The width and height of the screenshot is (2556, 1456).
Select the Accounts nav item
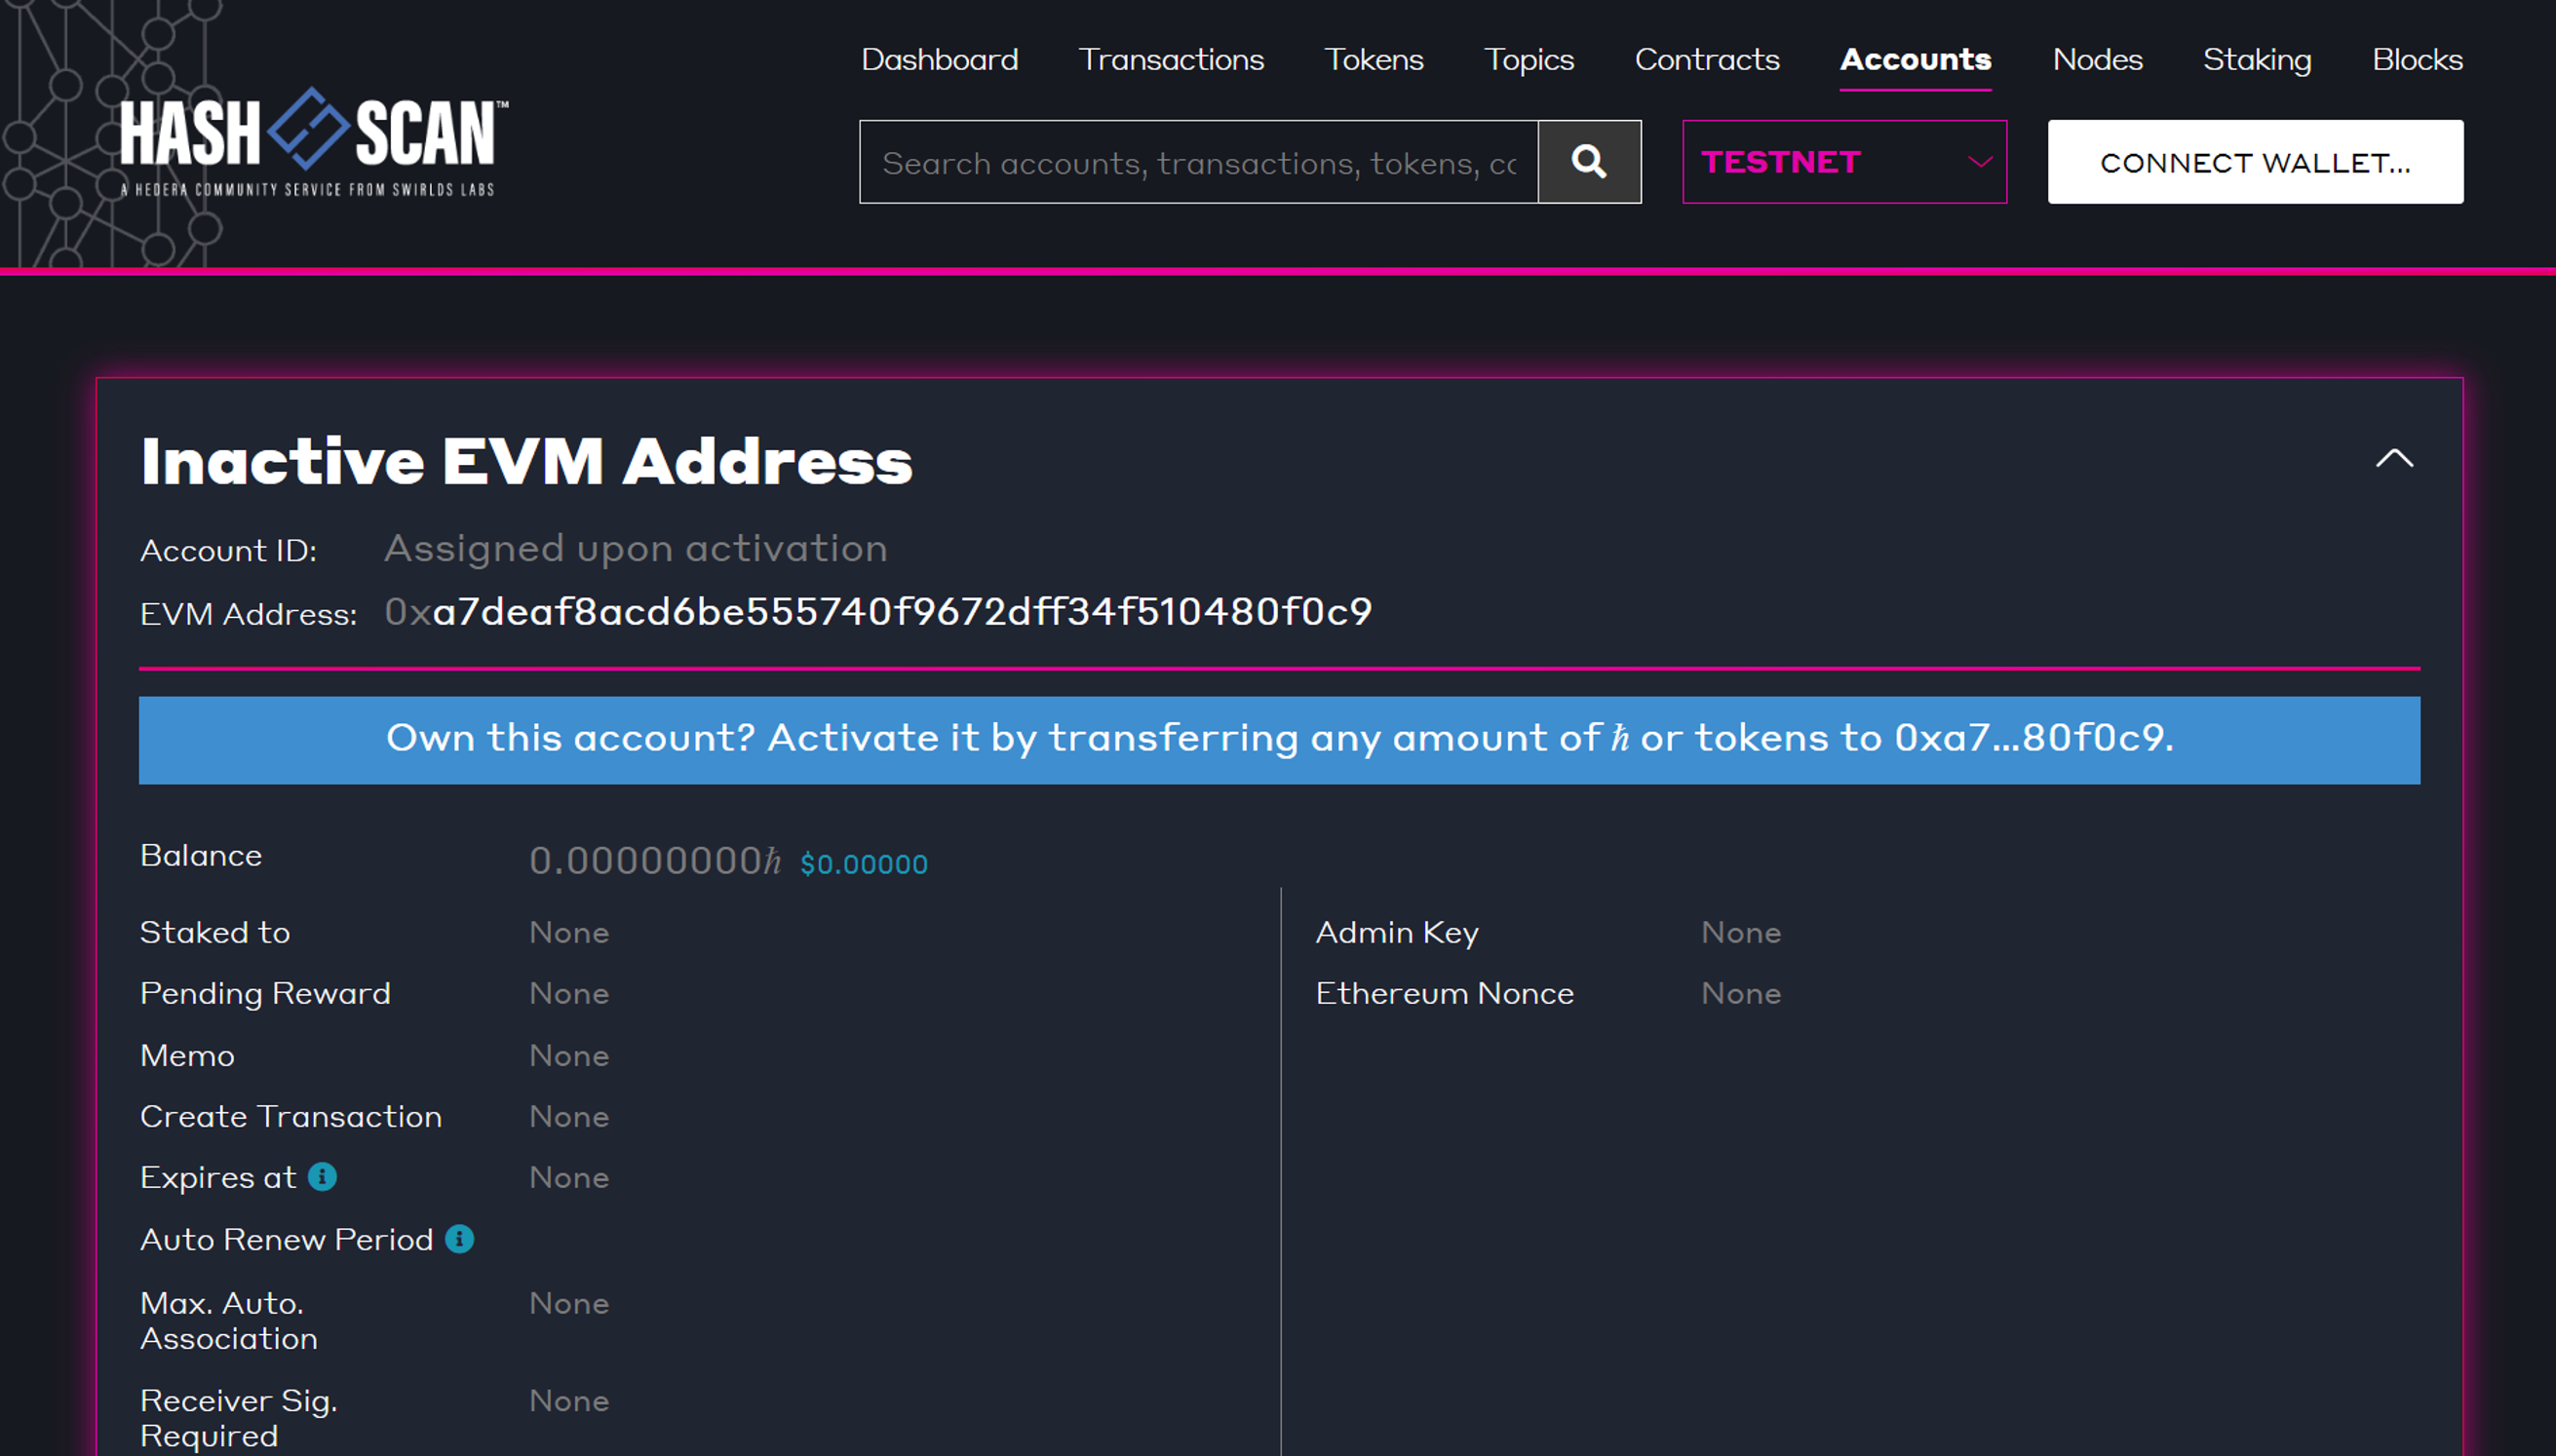(x=1915, y=60)
